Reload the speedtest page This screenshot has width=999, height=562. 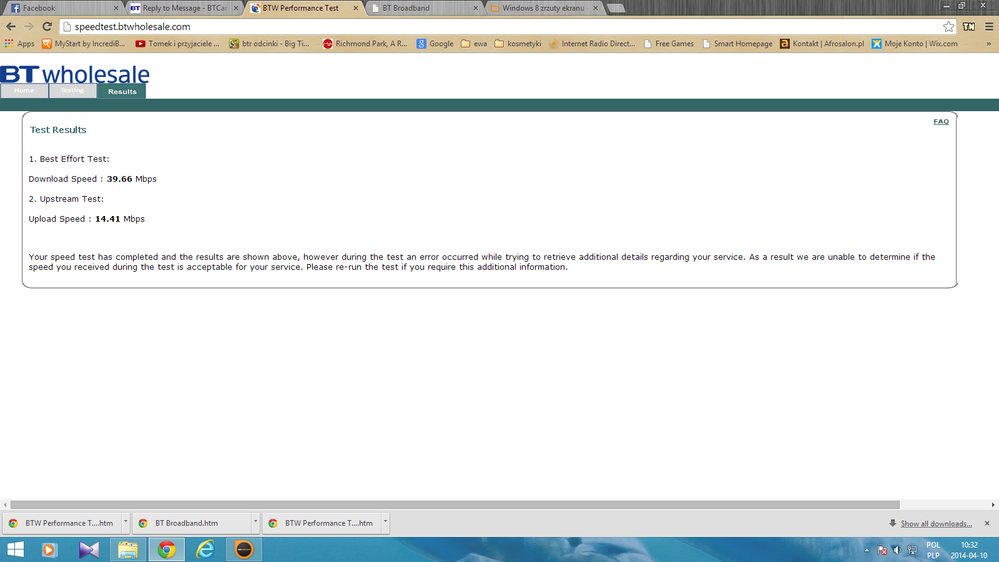(47, 27)
